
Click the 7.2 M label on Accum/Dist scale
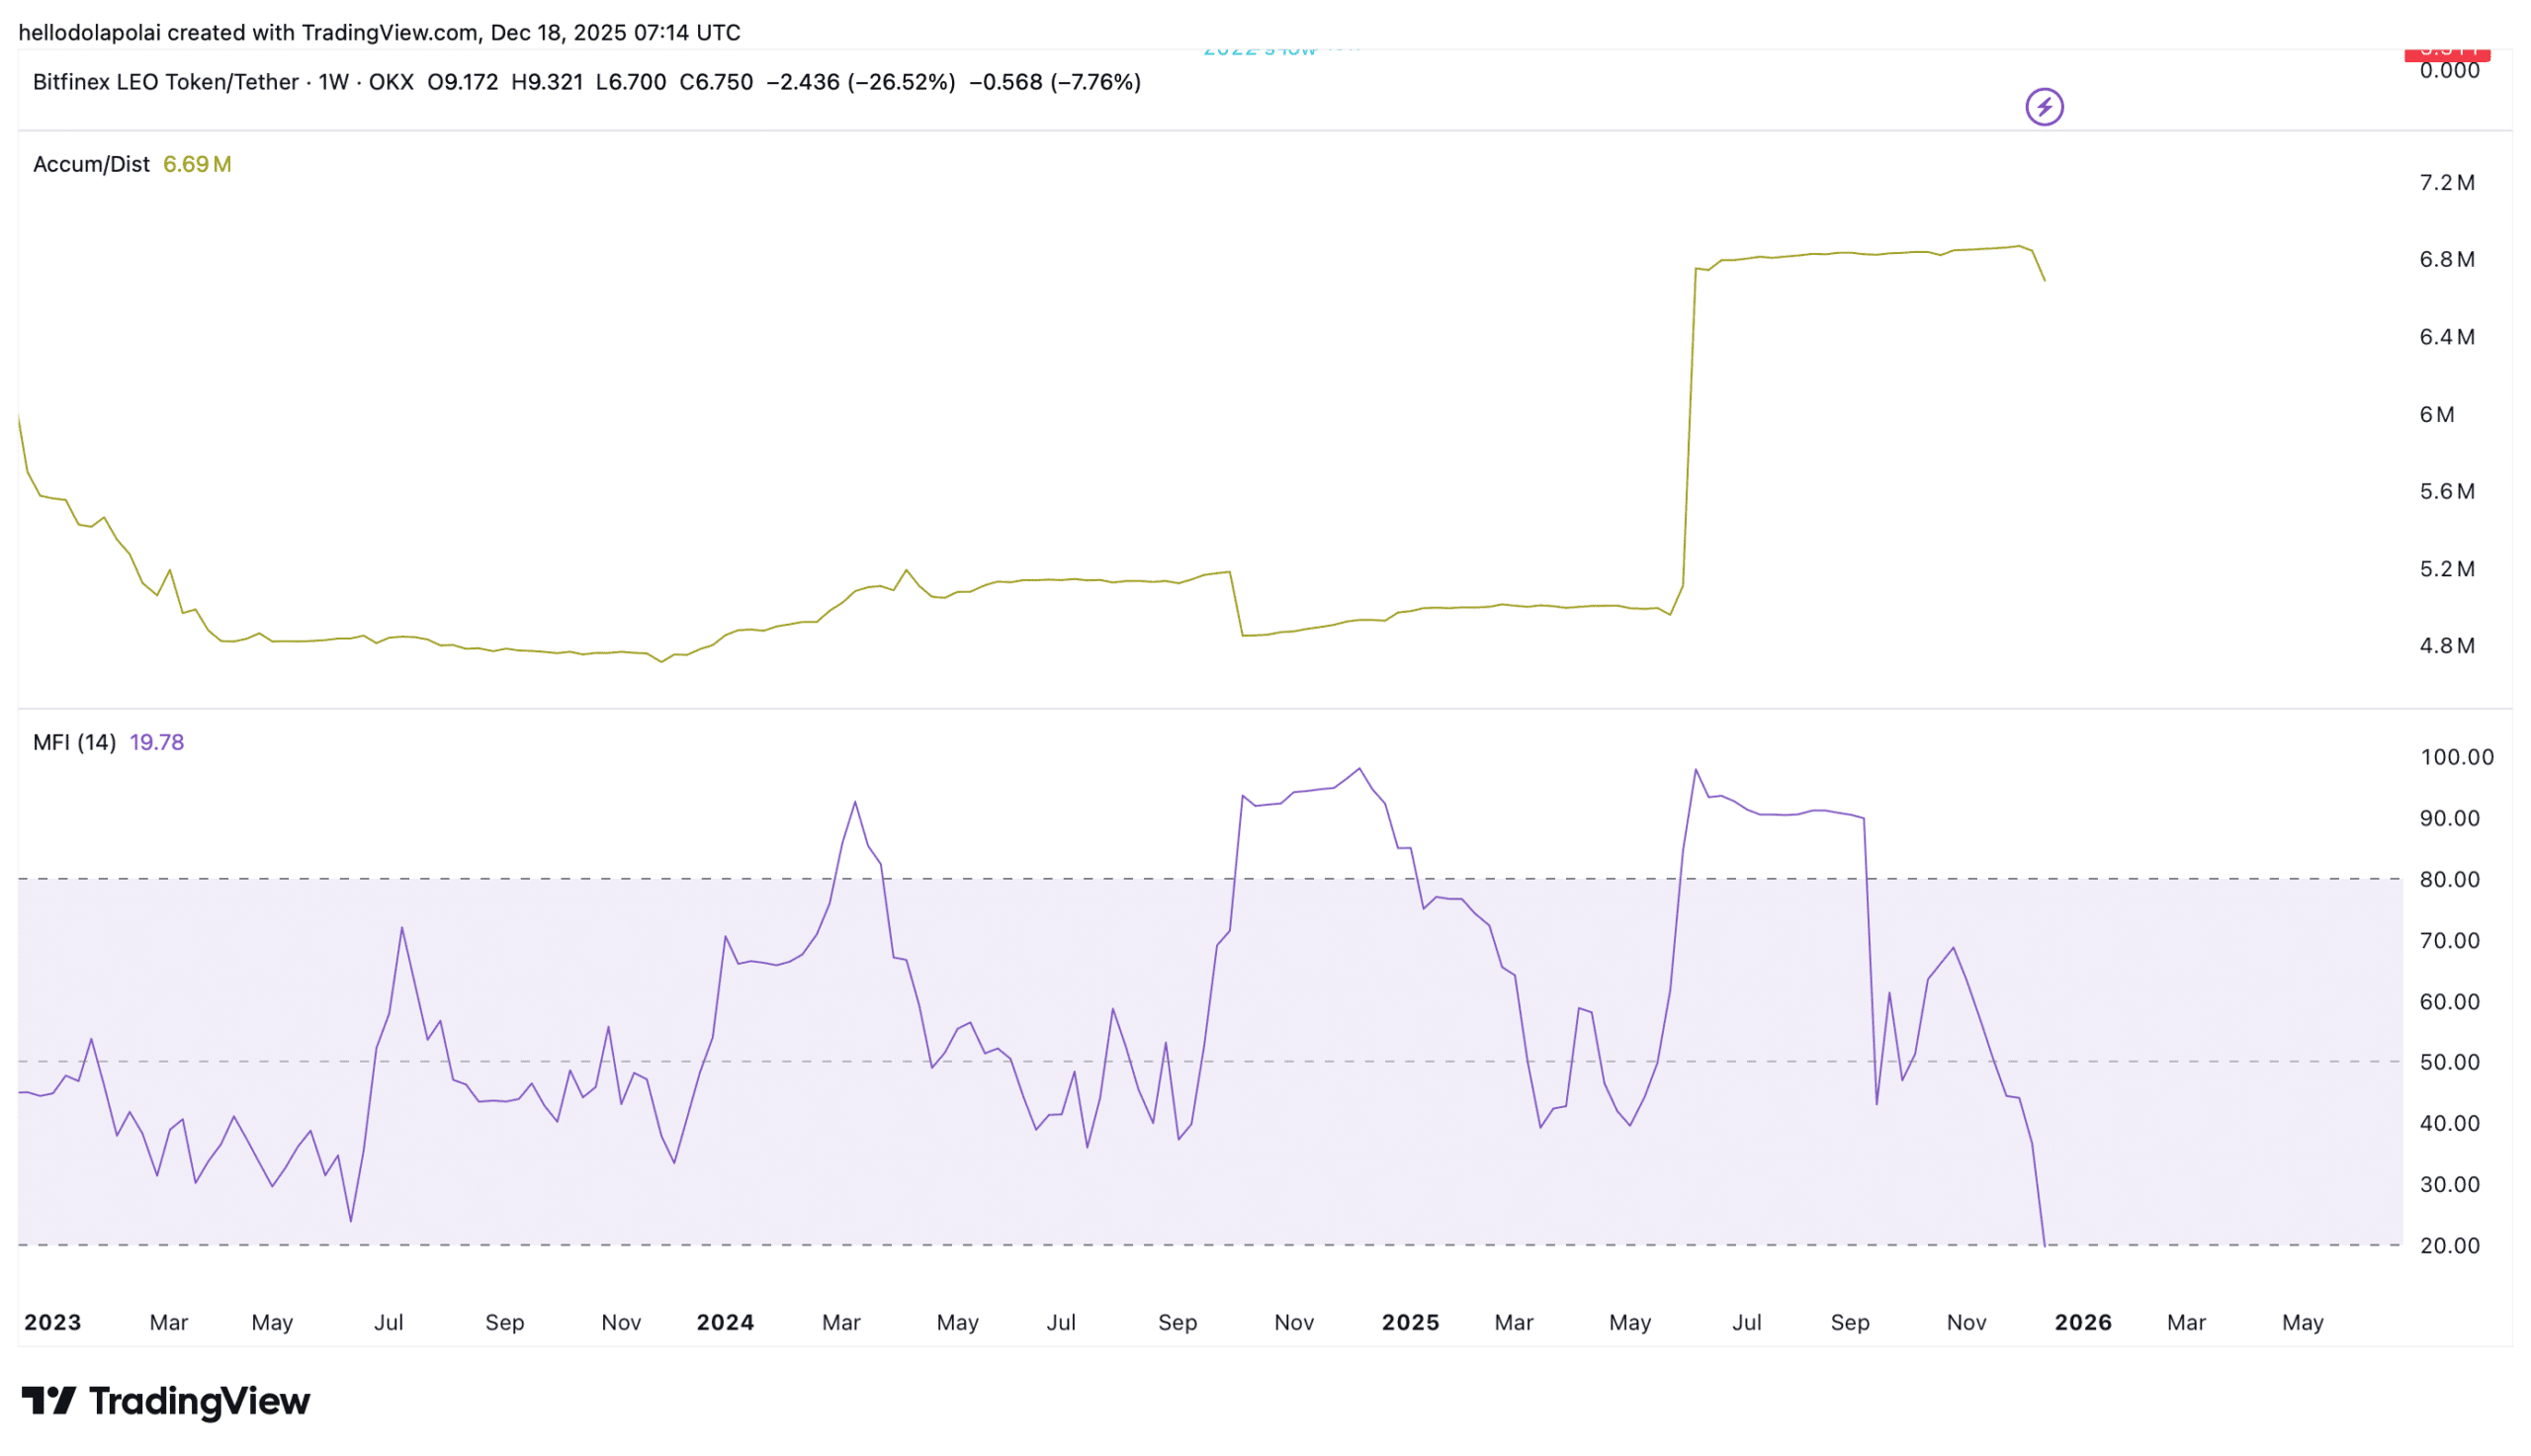click(2446, 182)
